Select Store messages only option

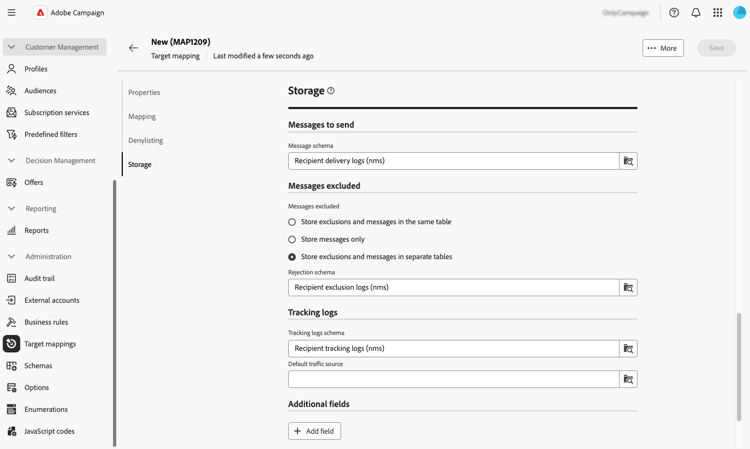tap(292, 240)
